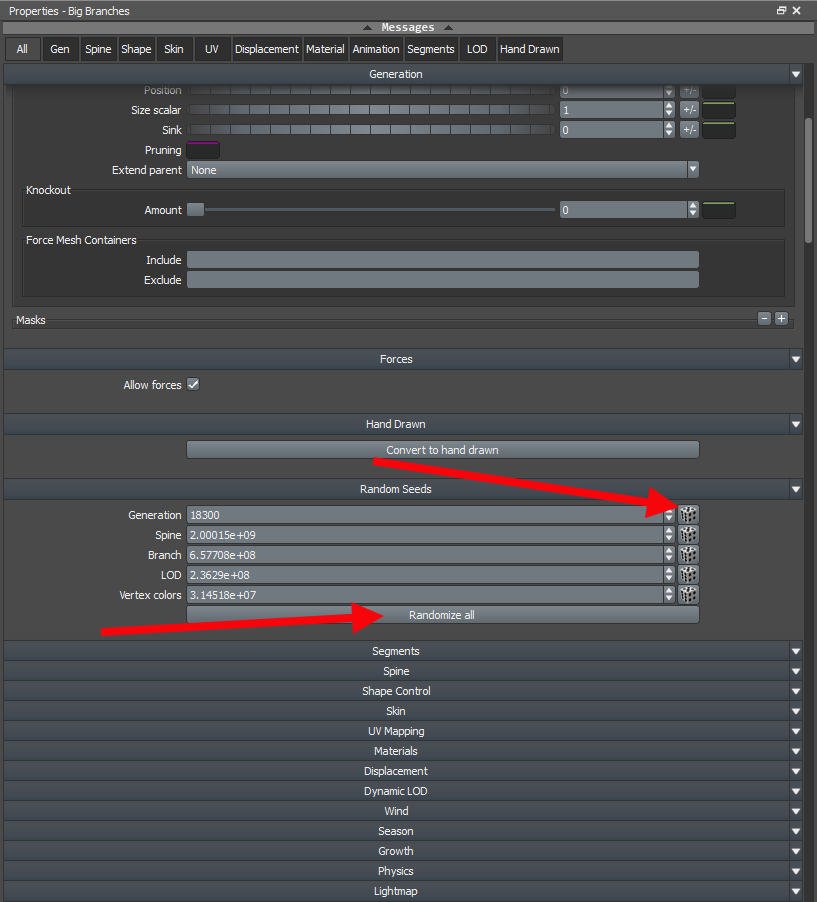Open the Extend parent dropdown
The width and height of the screenshot is (817, 902).
(442, 170)
